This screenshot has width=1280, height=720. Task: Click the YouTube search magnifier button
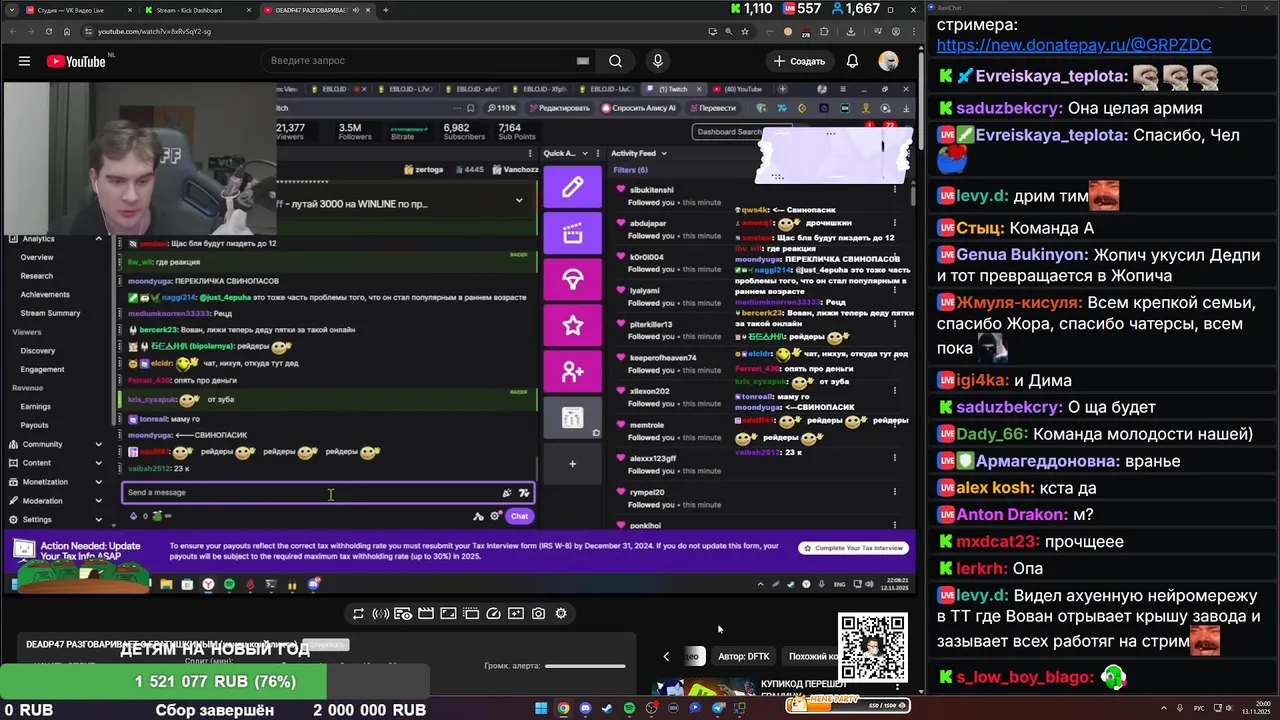tap(615, 61)
